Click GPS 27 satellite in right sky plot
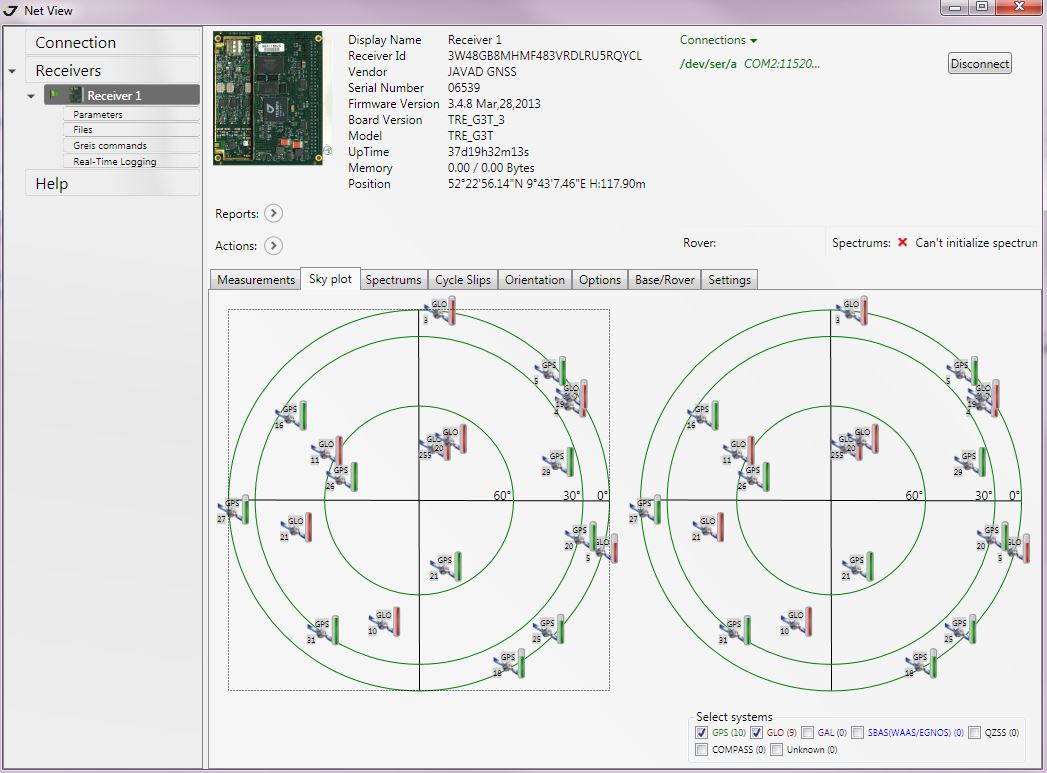Screen dimensions: 1047x773 coord(645,509)
